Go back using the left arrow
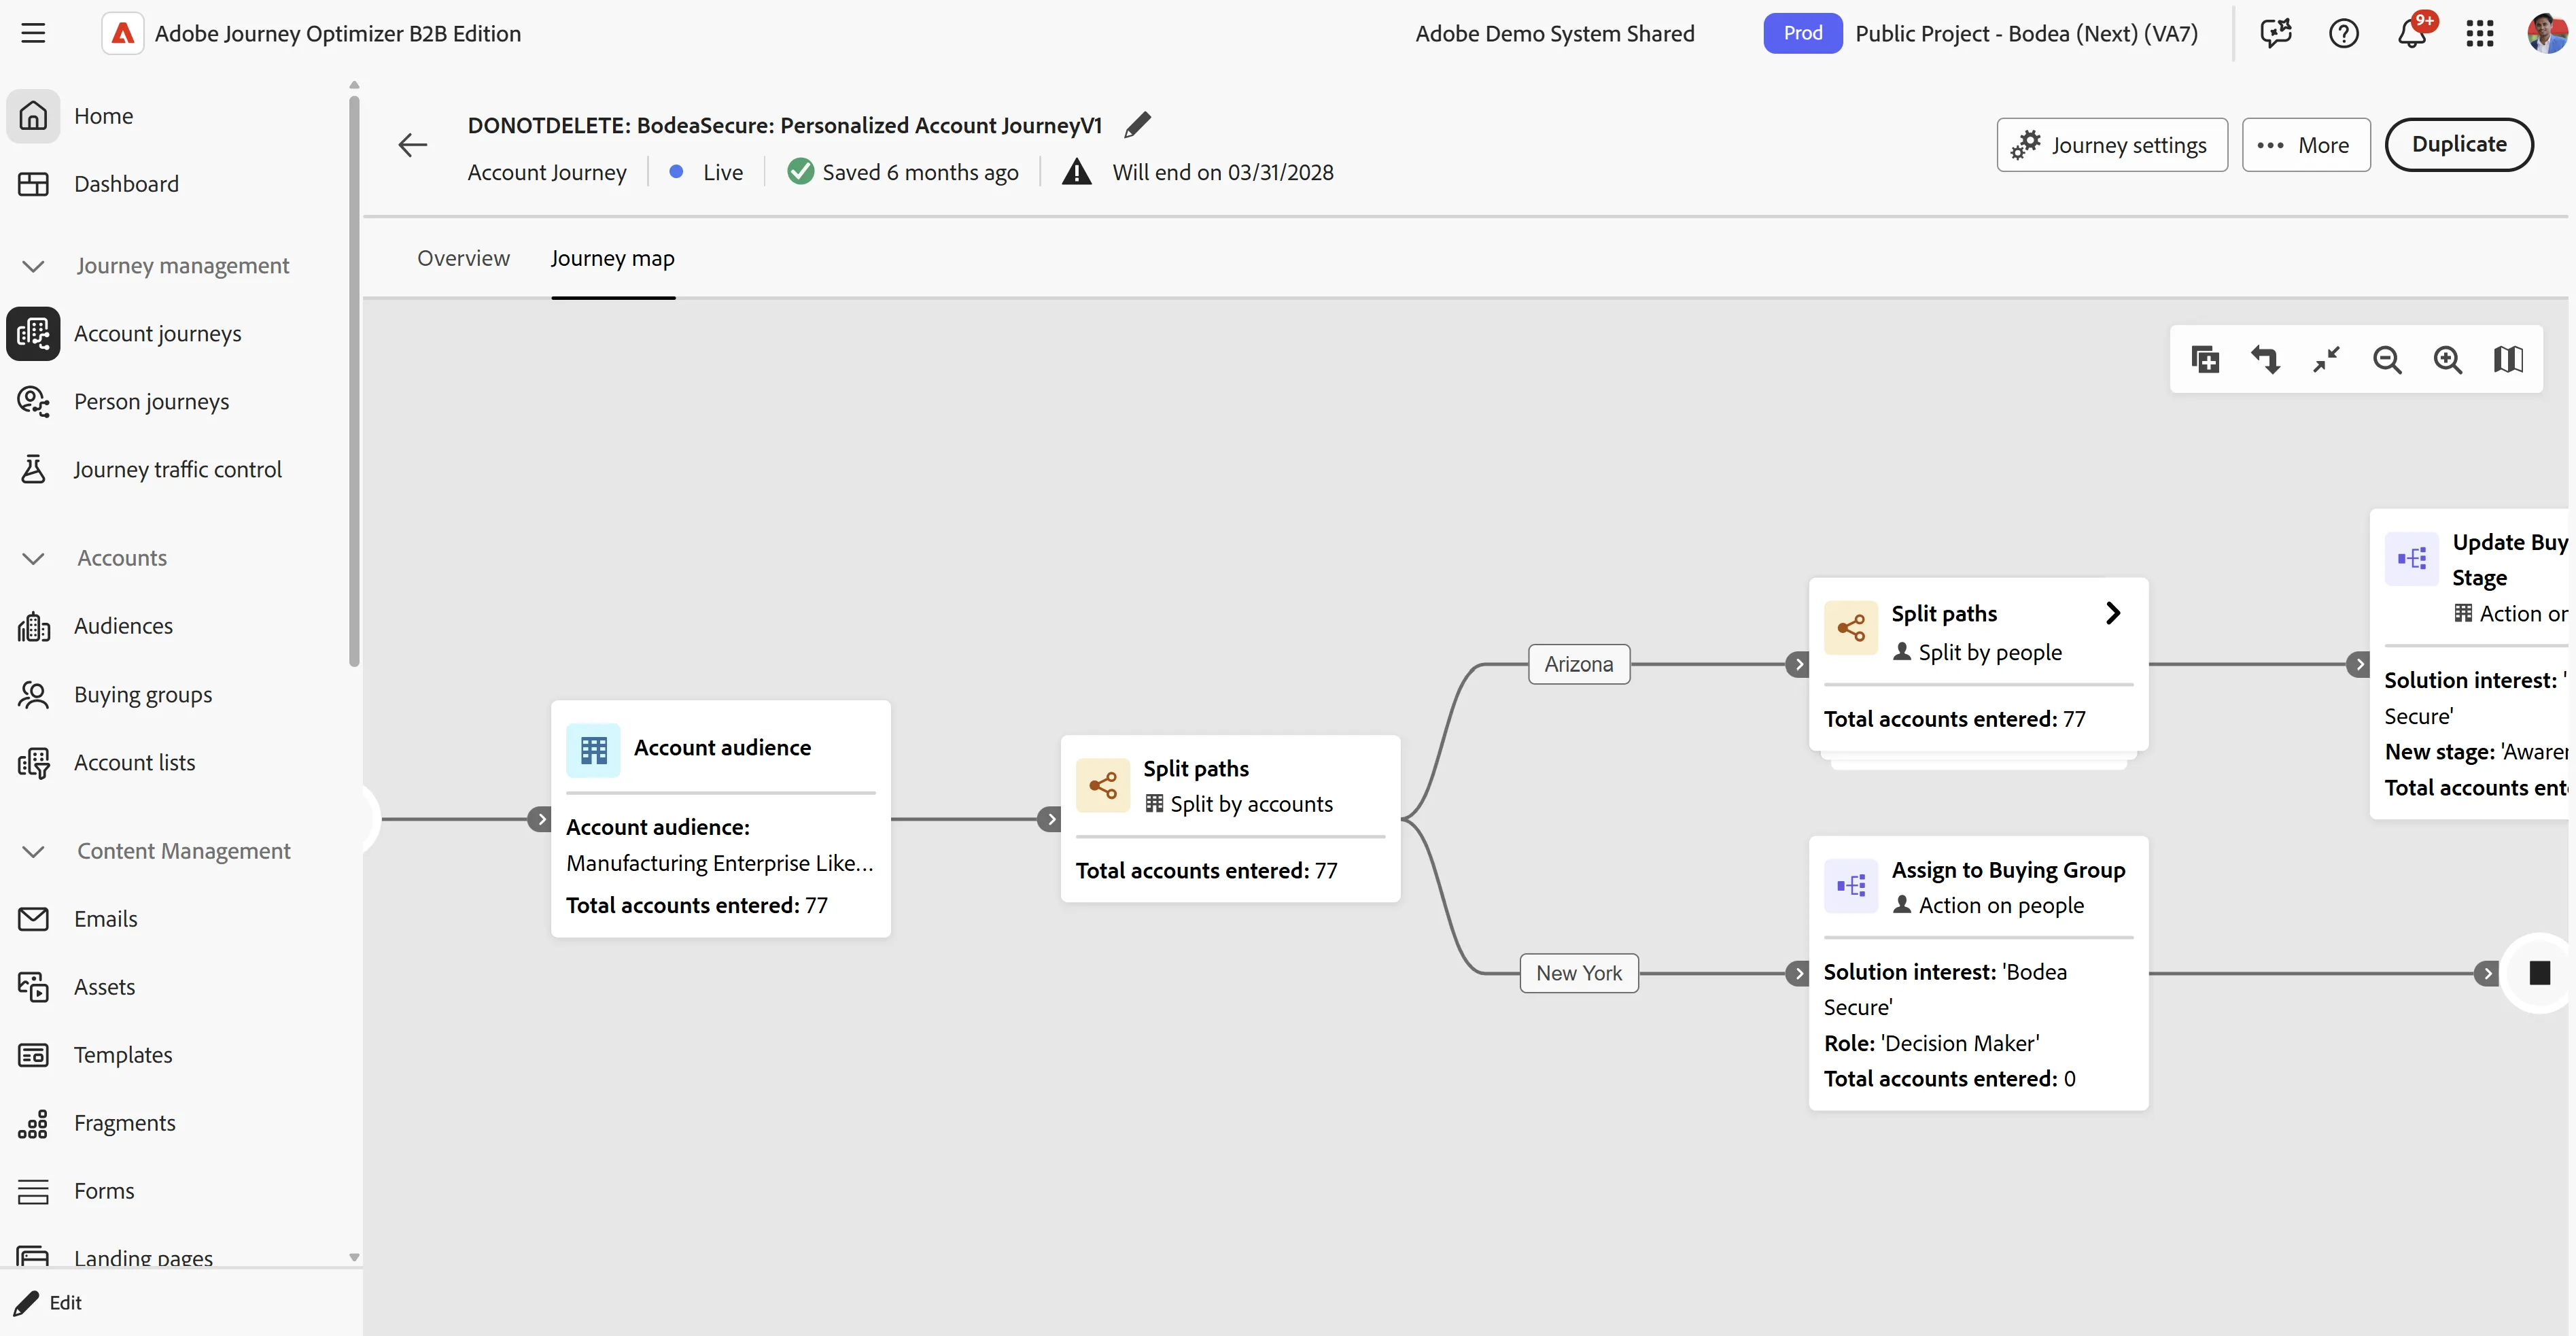This screenshot has height=1336, width=2576. point(412,145)
